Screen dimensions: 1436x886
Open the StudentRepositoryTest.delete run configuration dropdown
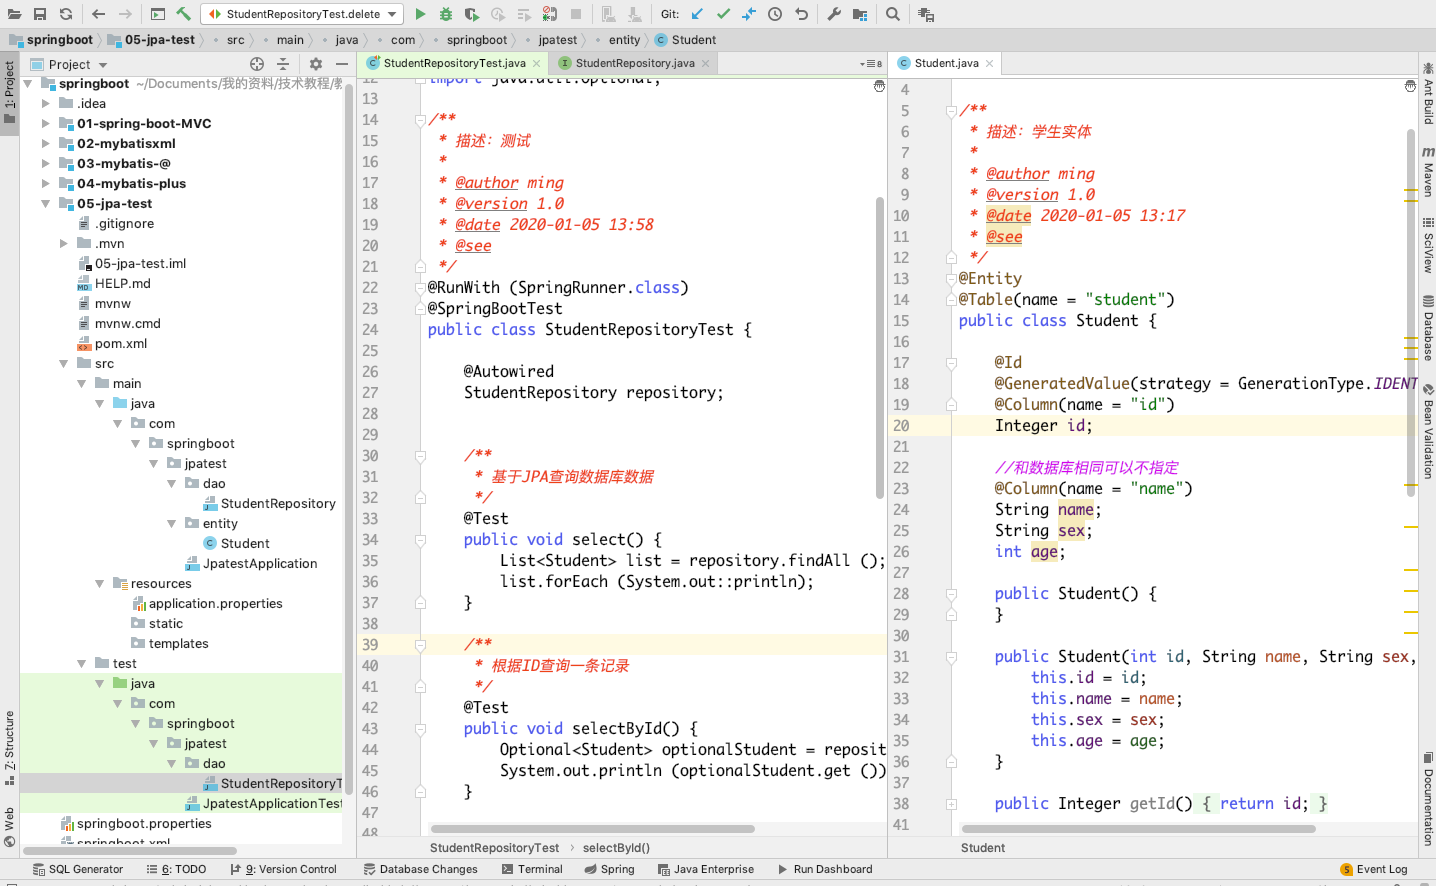[x=302, y=14]
